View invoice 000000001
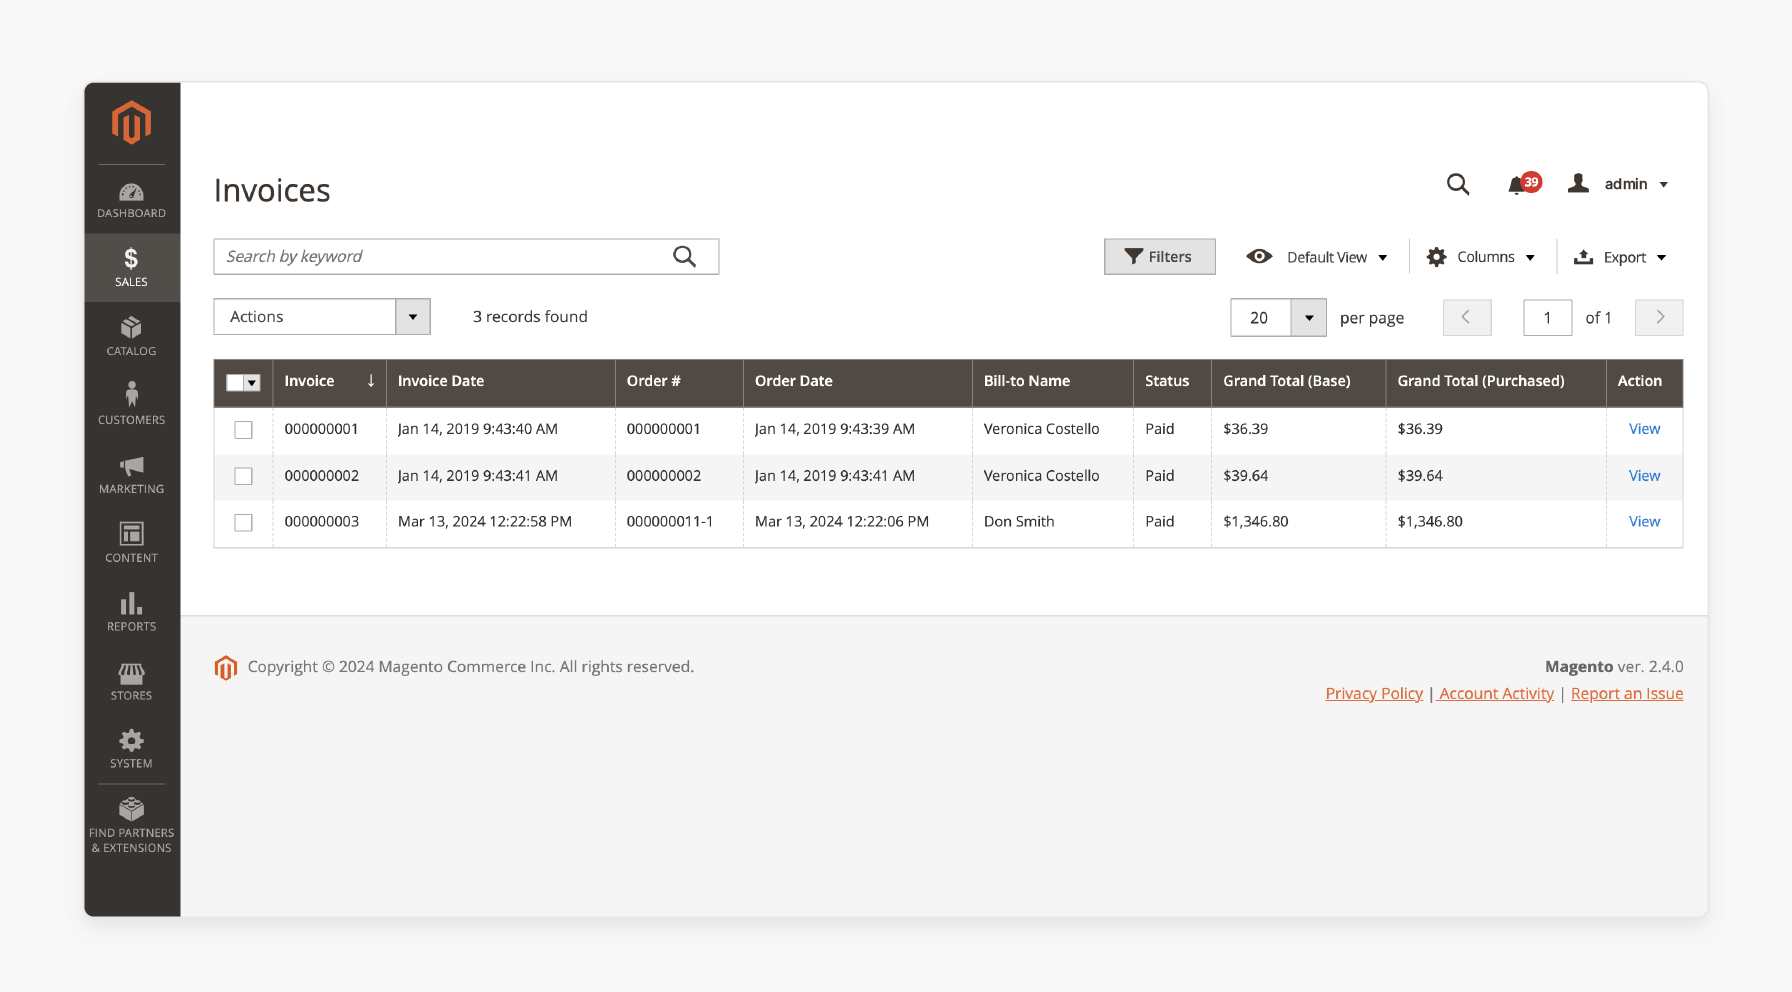This screenshot has width=1792, height=992. [1644, 429]
